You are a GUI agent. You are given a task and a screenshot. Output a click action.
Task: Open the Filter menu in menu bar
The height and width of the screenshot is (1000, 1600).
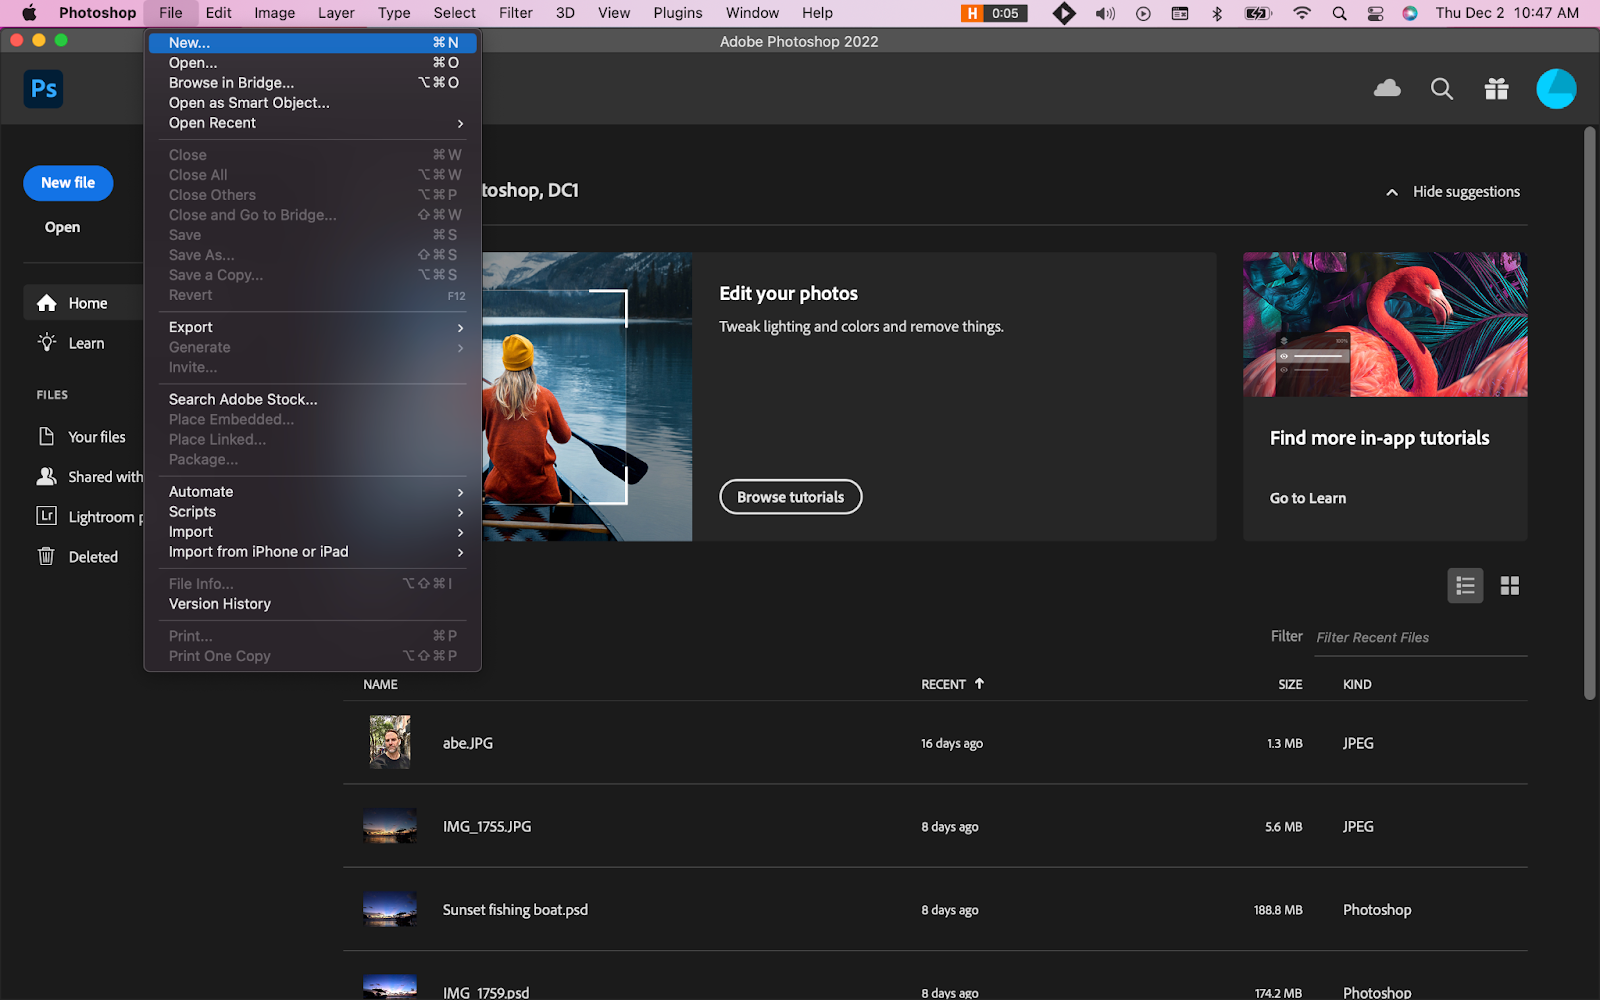[x=516, y=13]
